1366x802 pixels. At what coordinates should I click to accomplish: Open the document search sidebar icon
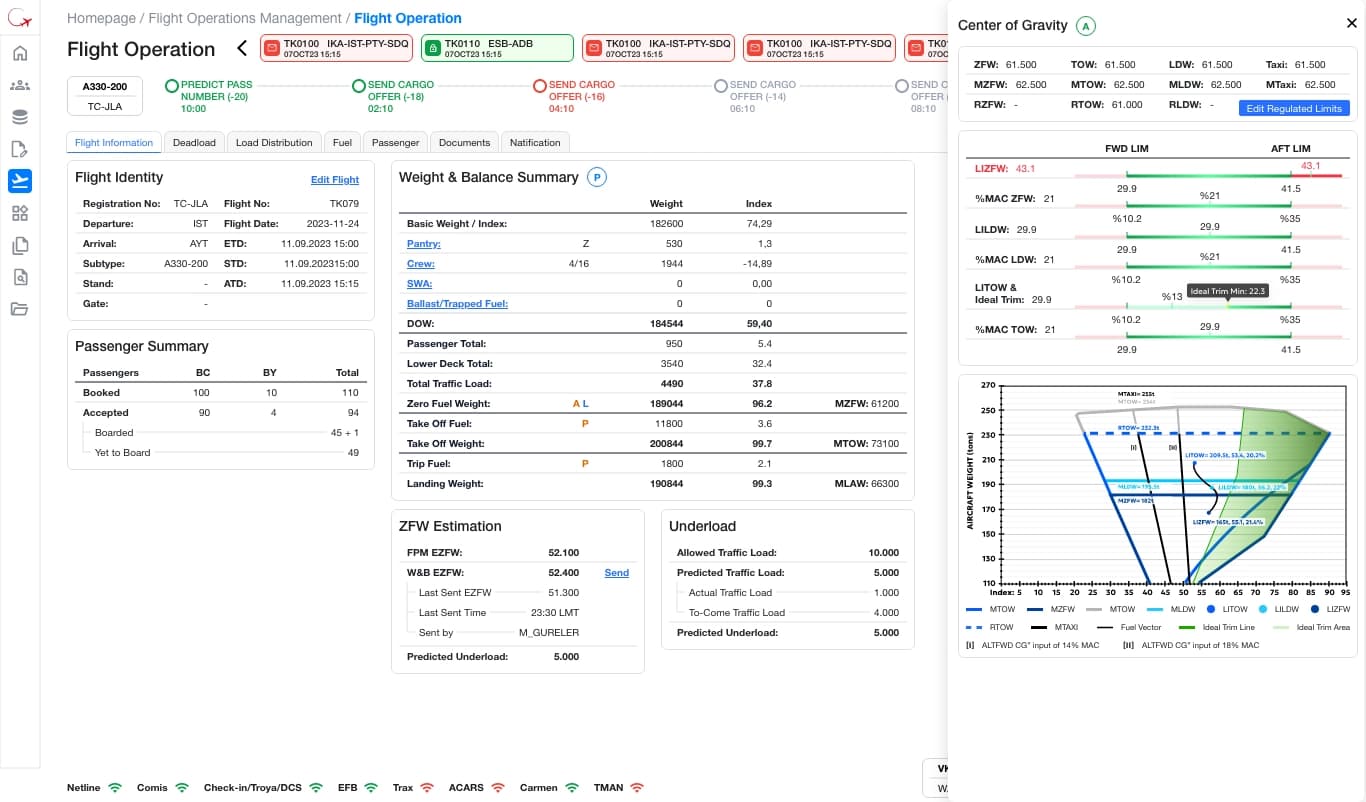[x=20, y=277]
